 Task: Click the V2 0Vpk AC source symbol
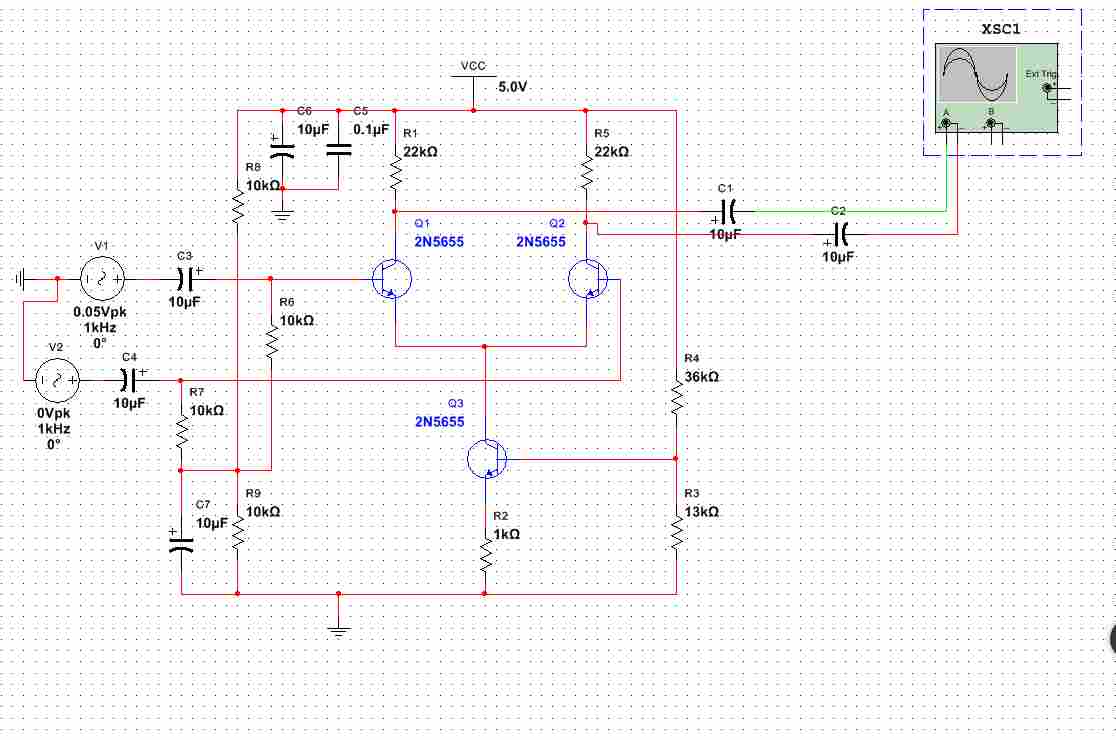coord(57,381)
